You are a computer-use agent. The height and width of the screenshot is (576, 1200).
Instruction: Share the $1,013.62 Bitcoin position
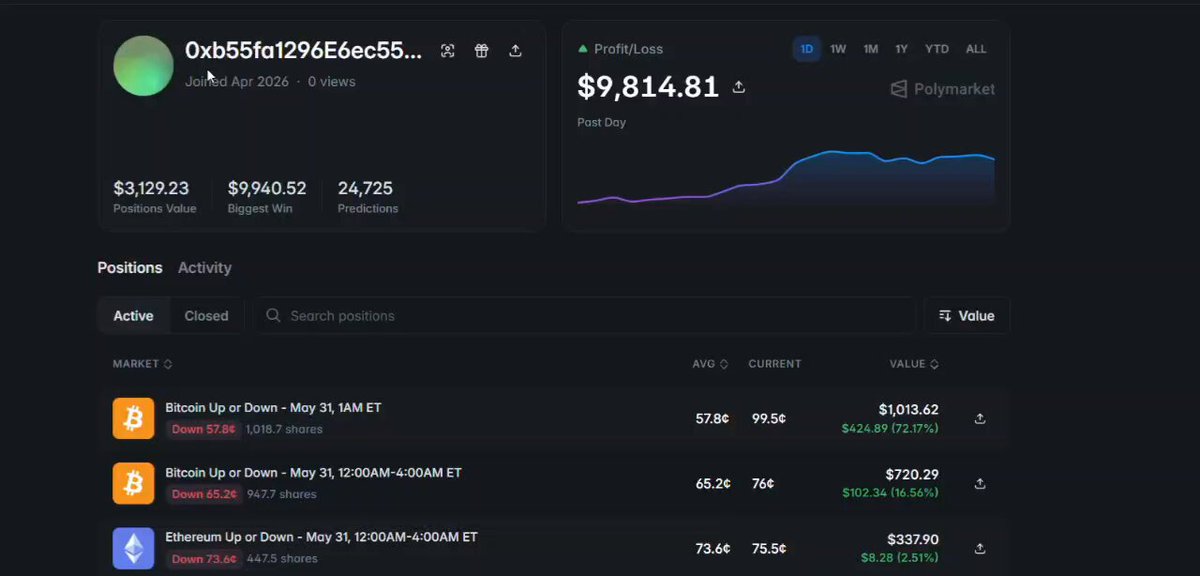click(x=980, y=419)
